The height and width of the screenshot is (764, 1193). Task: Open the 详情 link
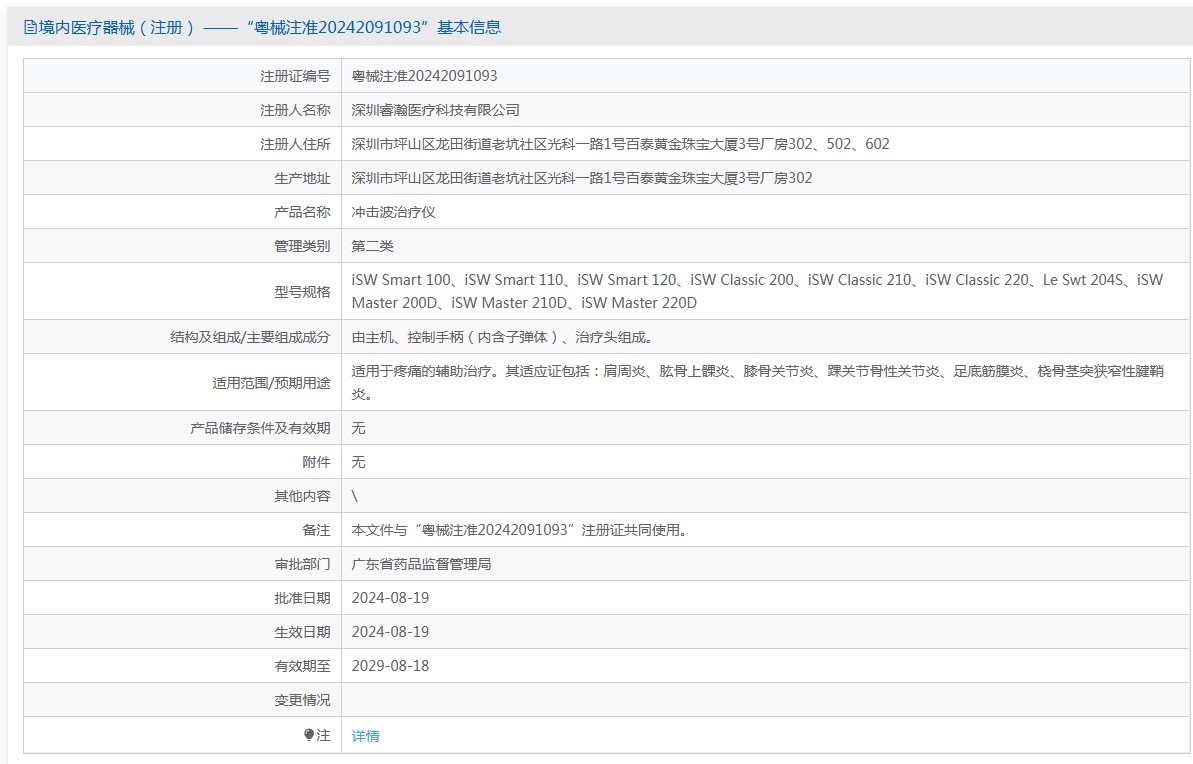point(365,736)
